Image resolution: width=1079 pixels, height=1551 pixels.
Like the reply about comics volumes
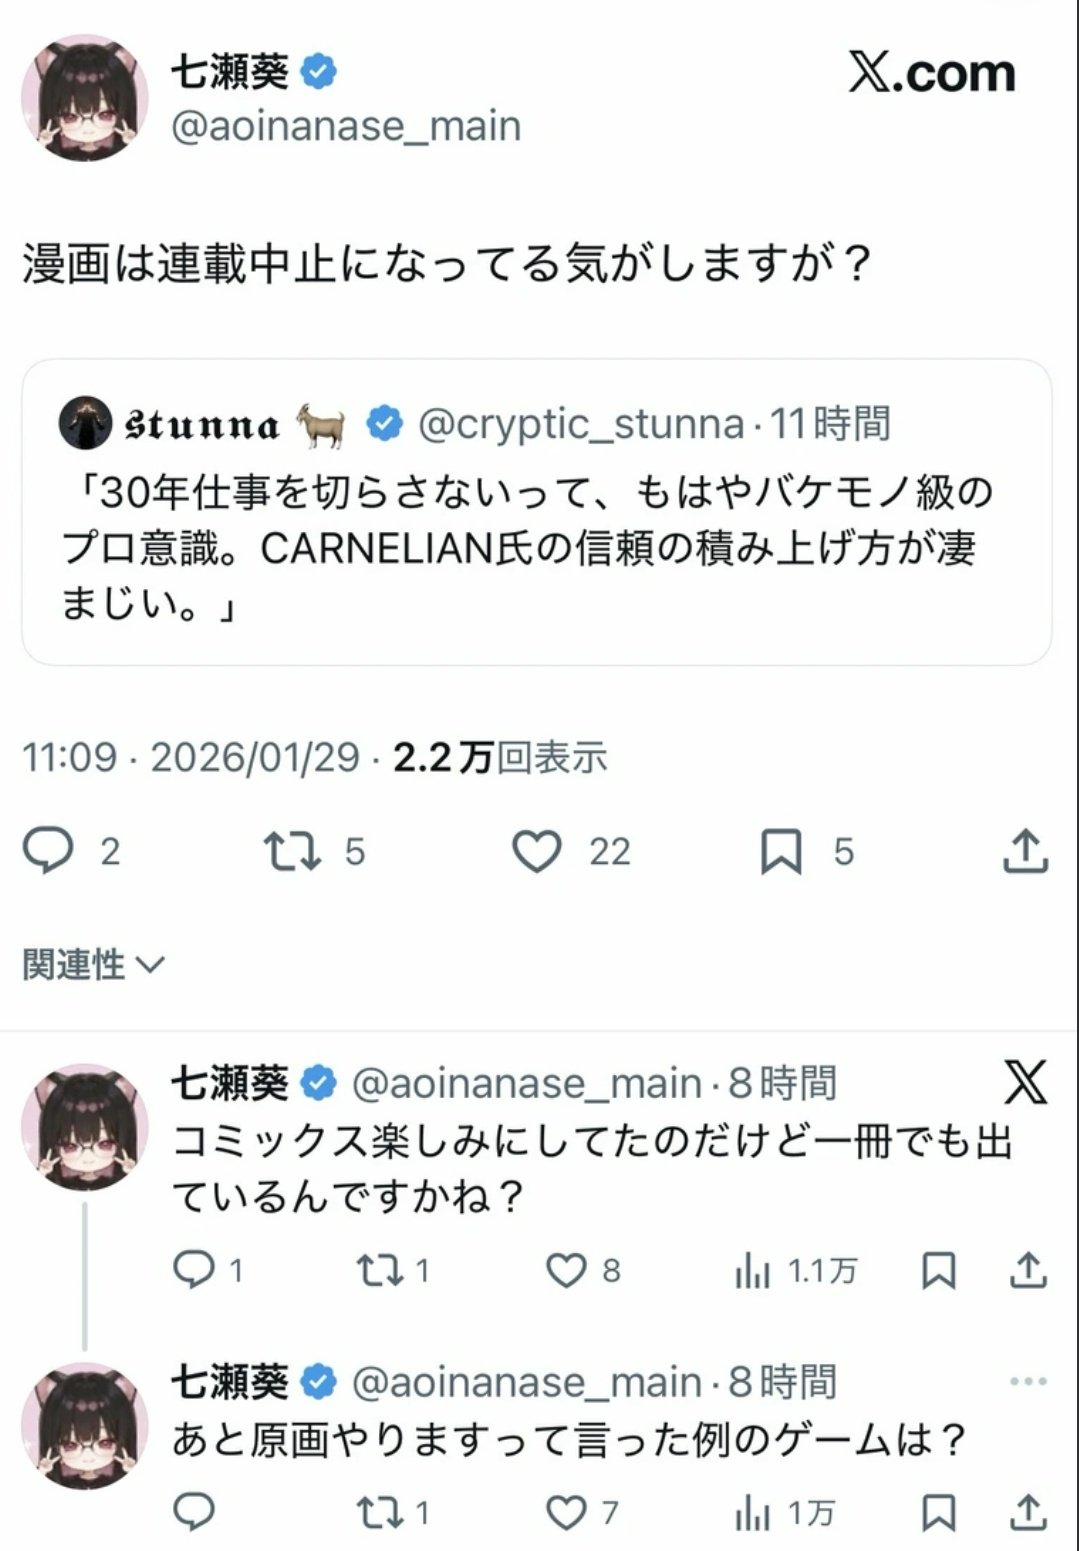(x=566, y=1270)
